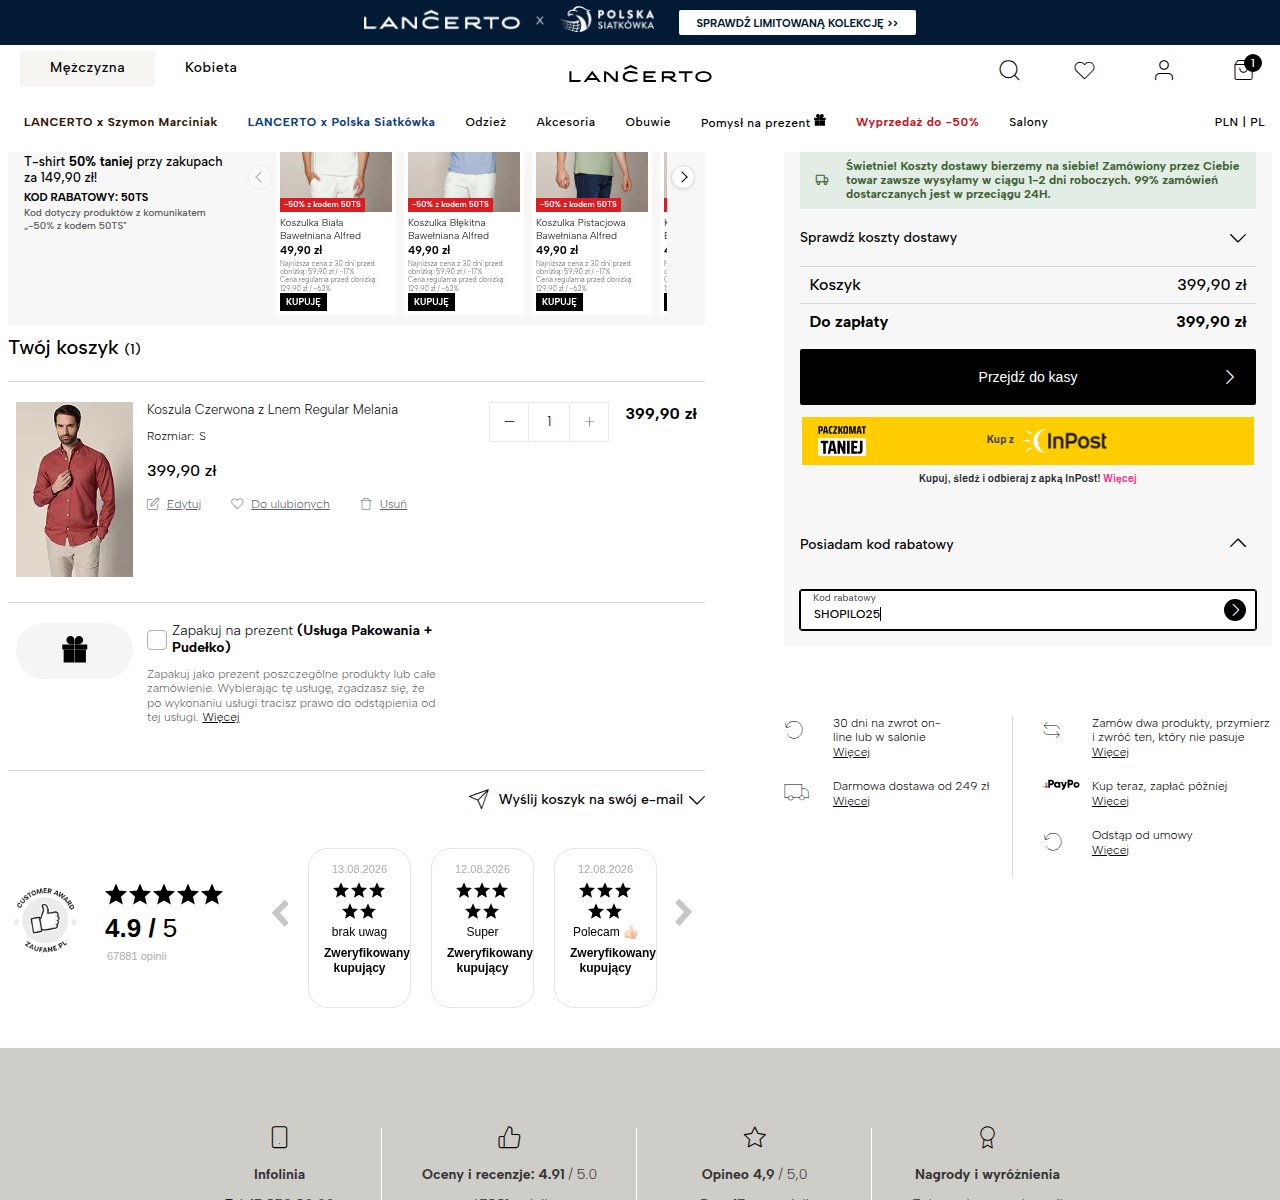The height and width of the screenshot is (1200, 1280).
Task: Open the search magnifier icon
Action: point(1010,70)
